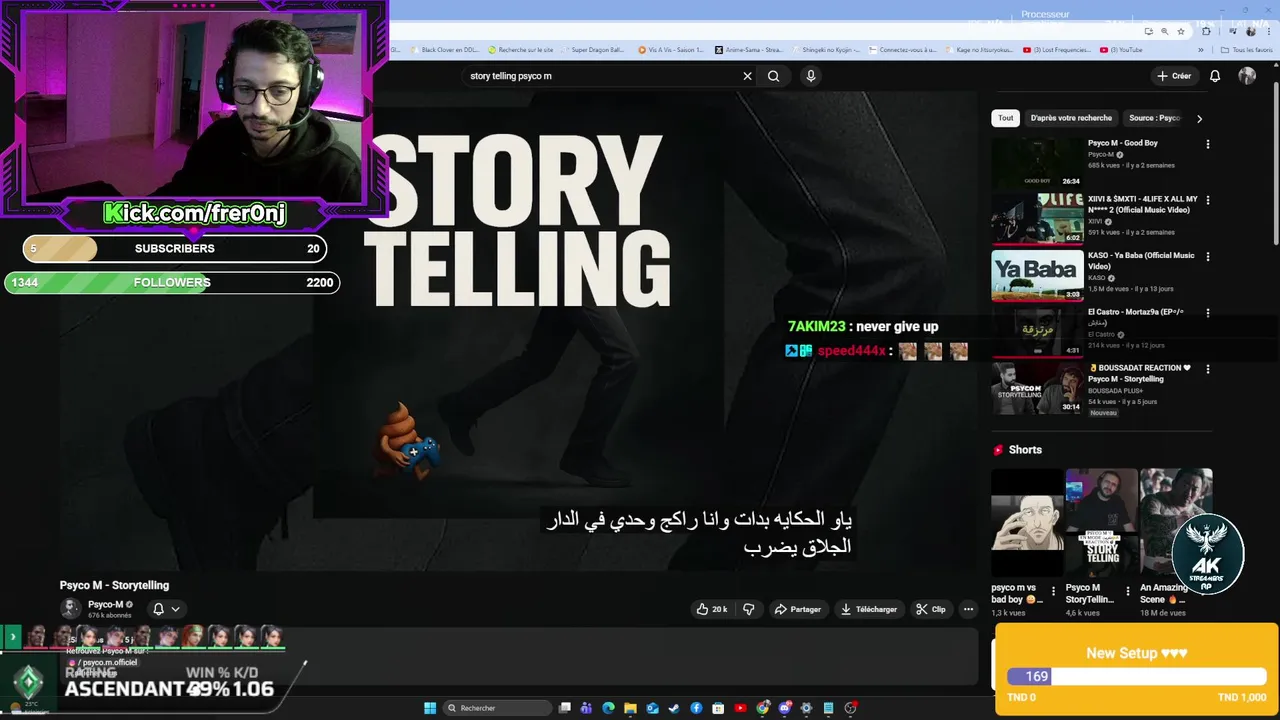The height and width of the screenshot is (720, 1280).
Task: Open Task View on the taskbar
Action: (565, 708)
